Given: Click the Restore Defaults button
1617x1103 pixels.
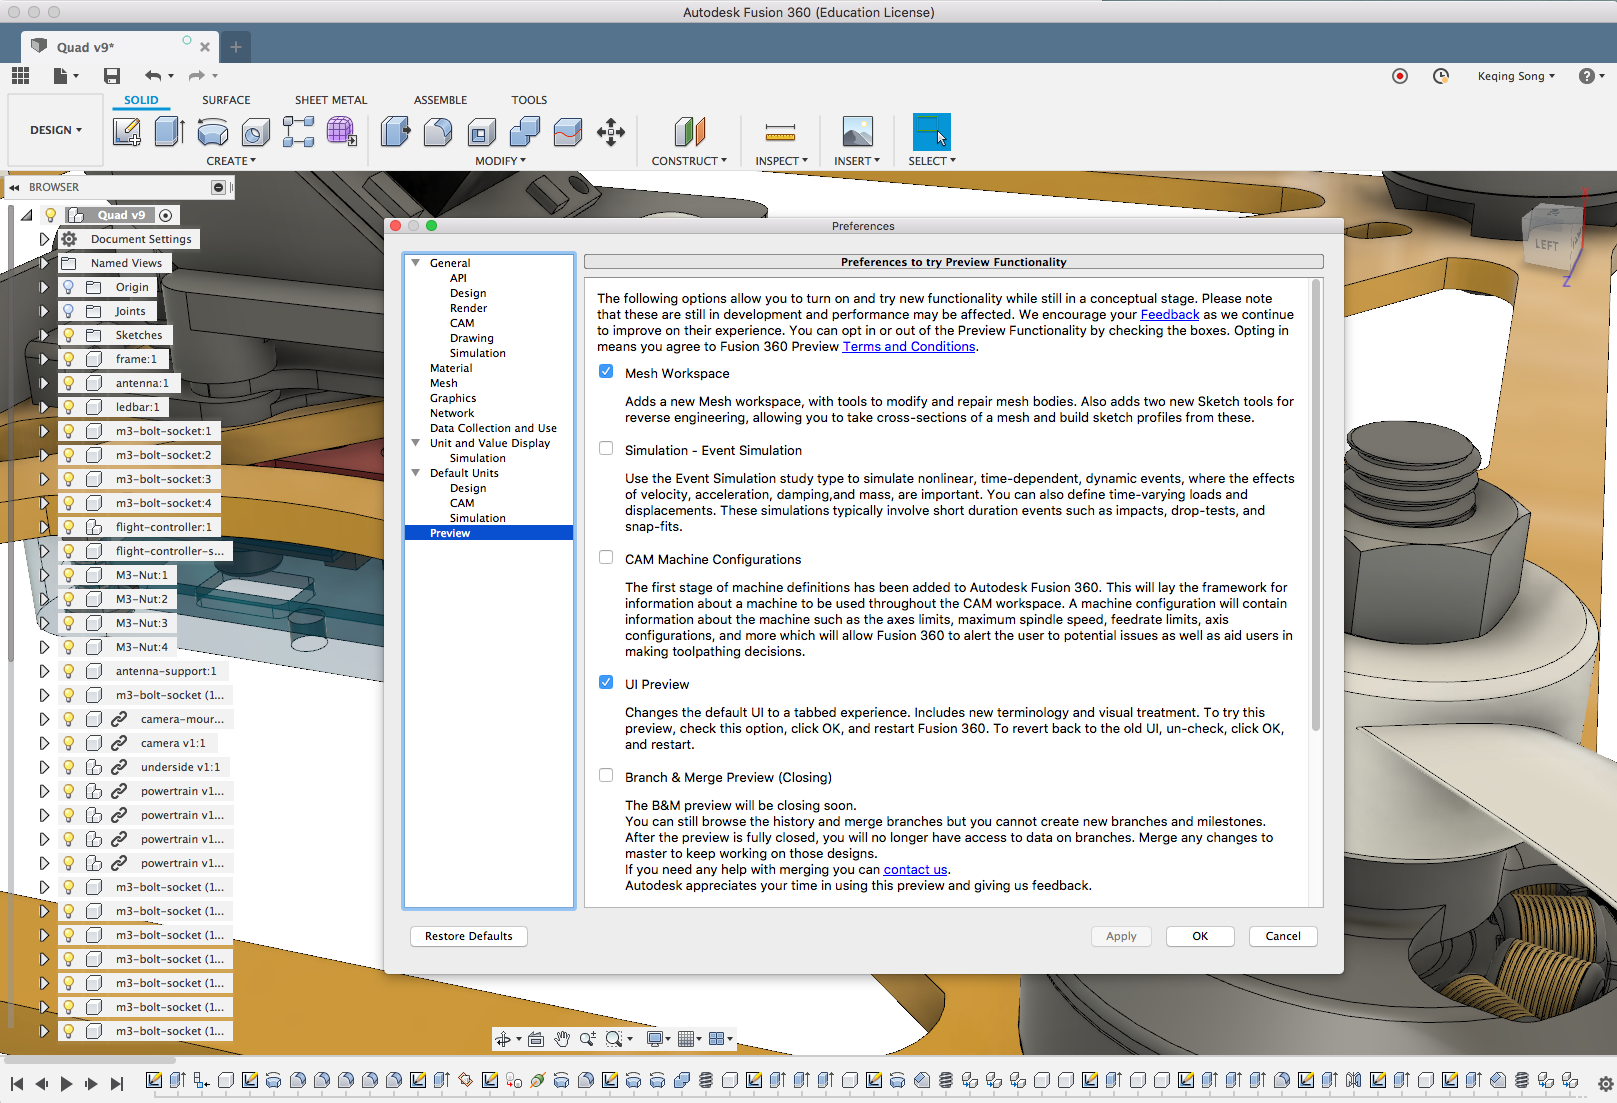Looking at the screenshot, I should (468, 936).
